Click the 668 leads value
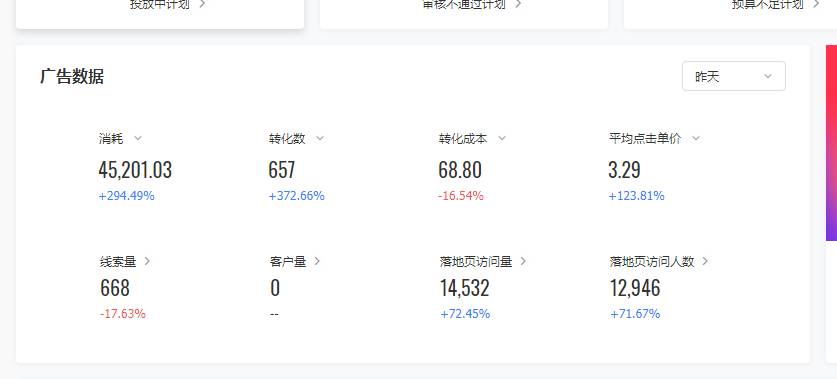This screenshot has height=379, width=837. [115, 288]
